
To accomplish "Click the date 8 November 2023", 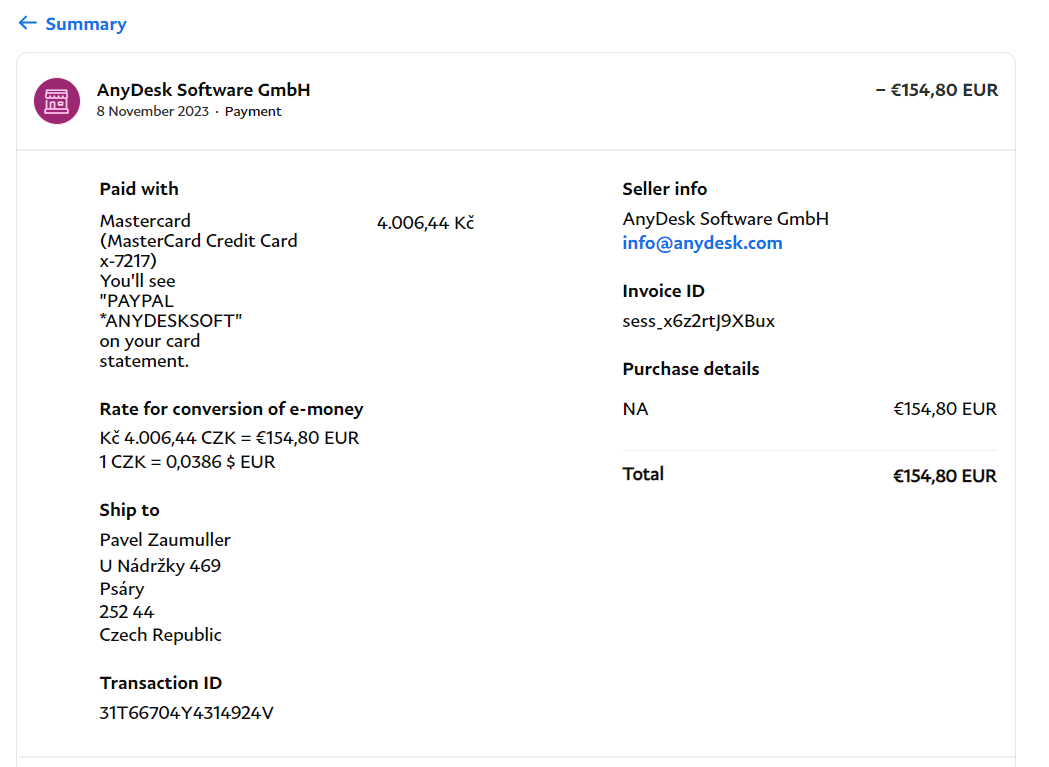I will (x=152, y=112).
